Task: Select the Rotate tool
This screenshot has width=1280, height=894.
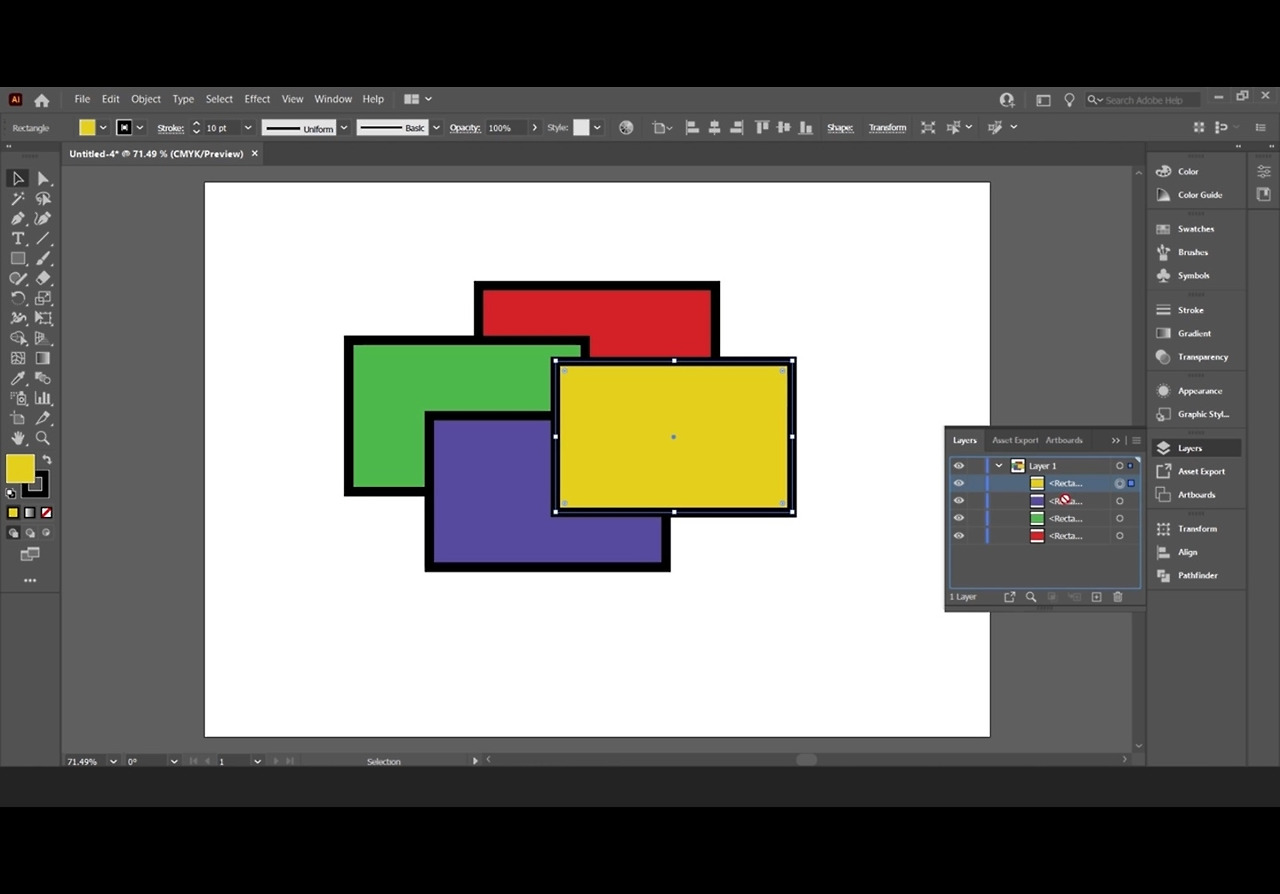Action: tap(18, 298)
